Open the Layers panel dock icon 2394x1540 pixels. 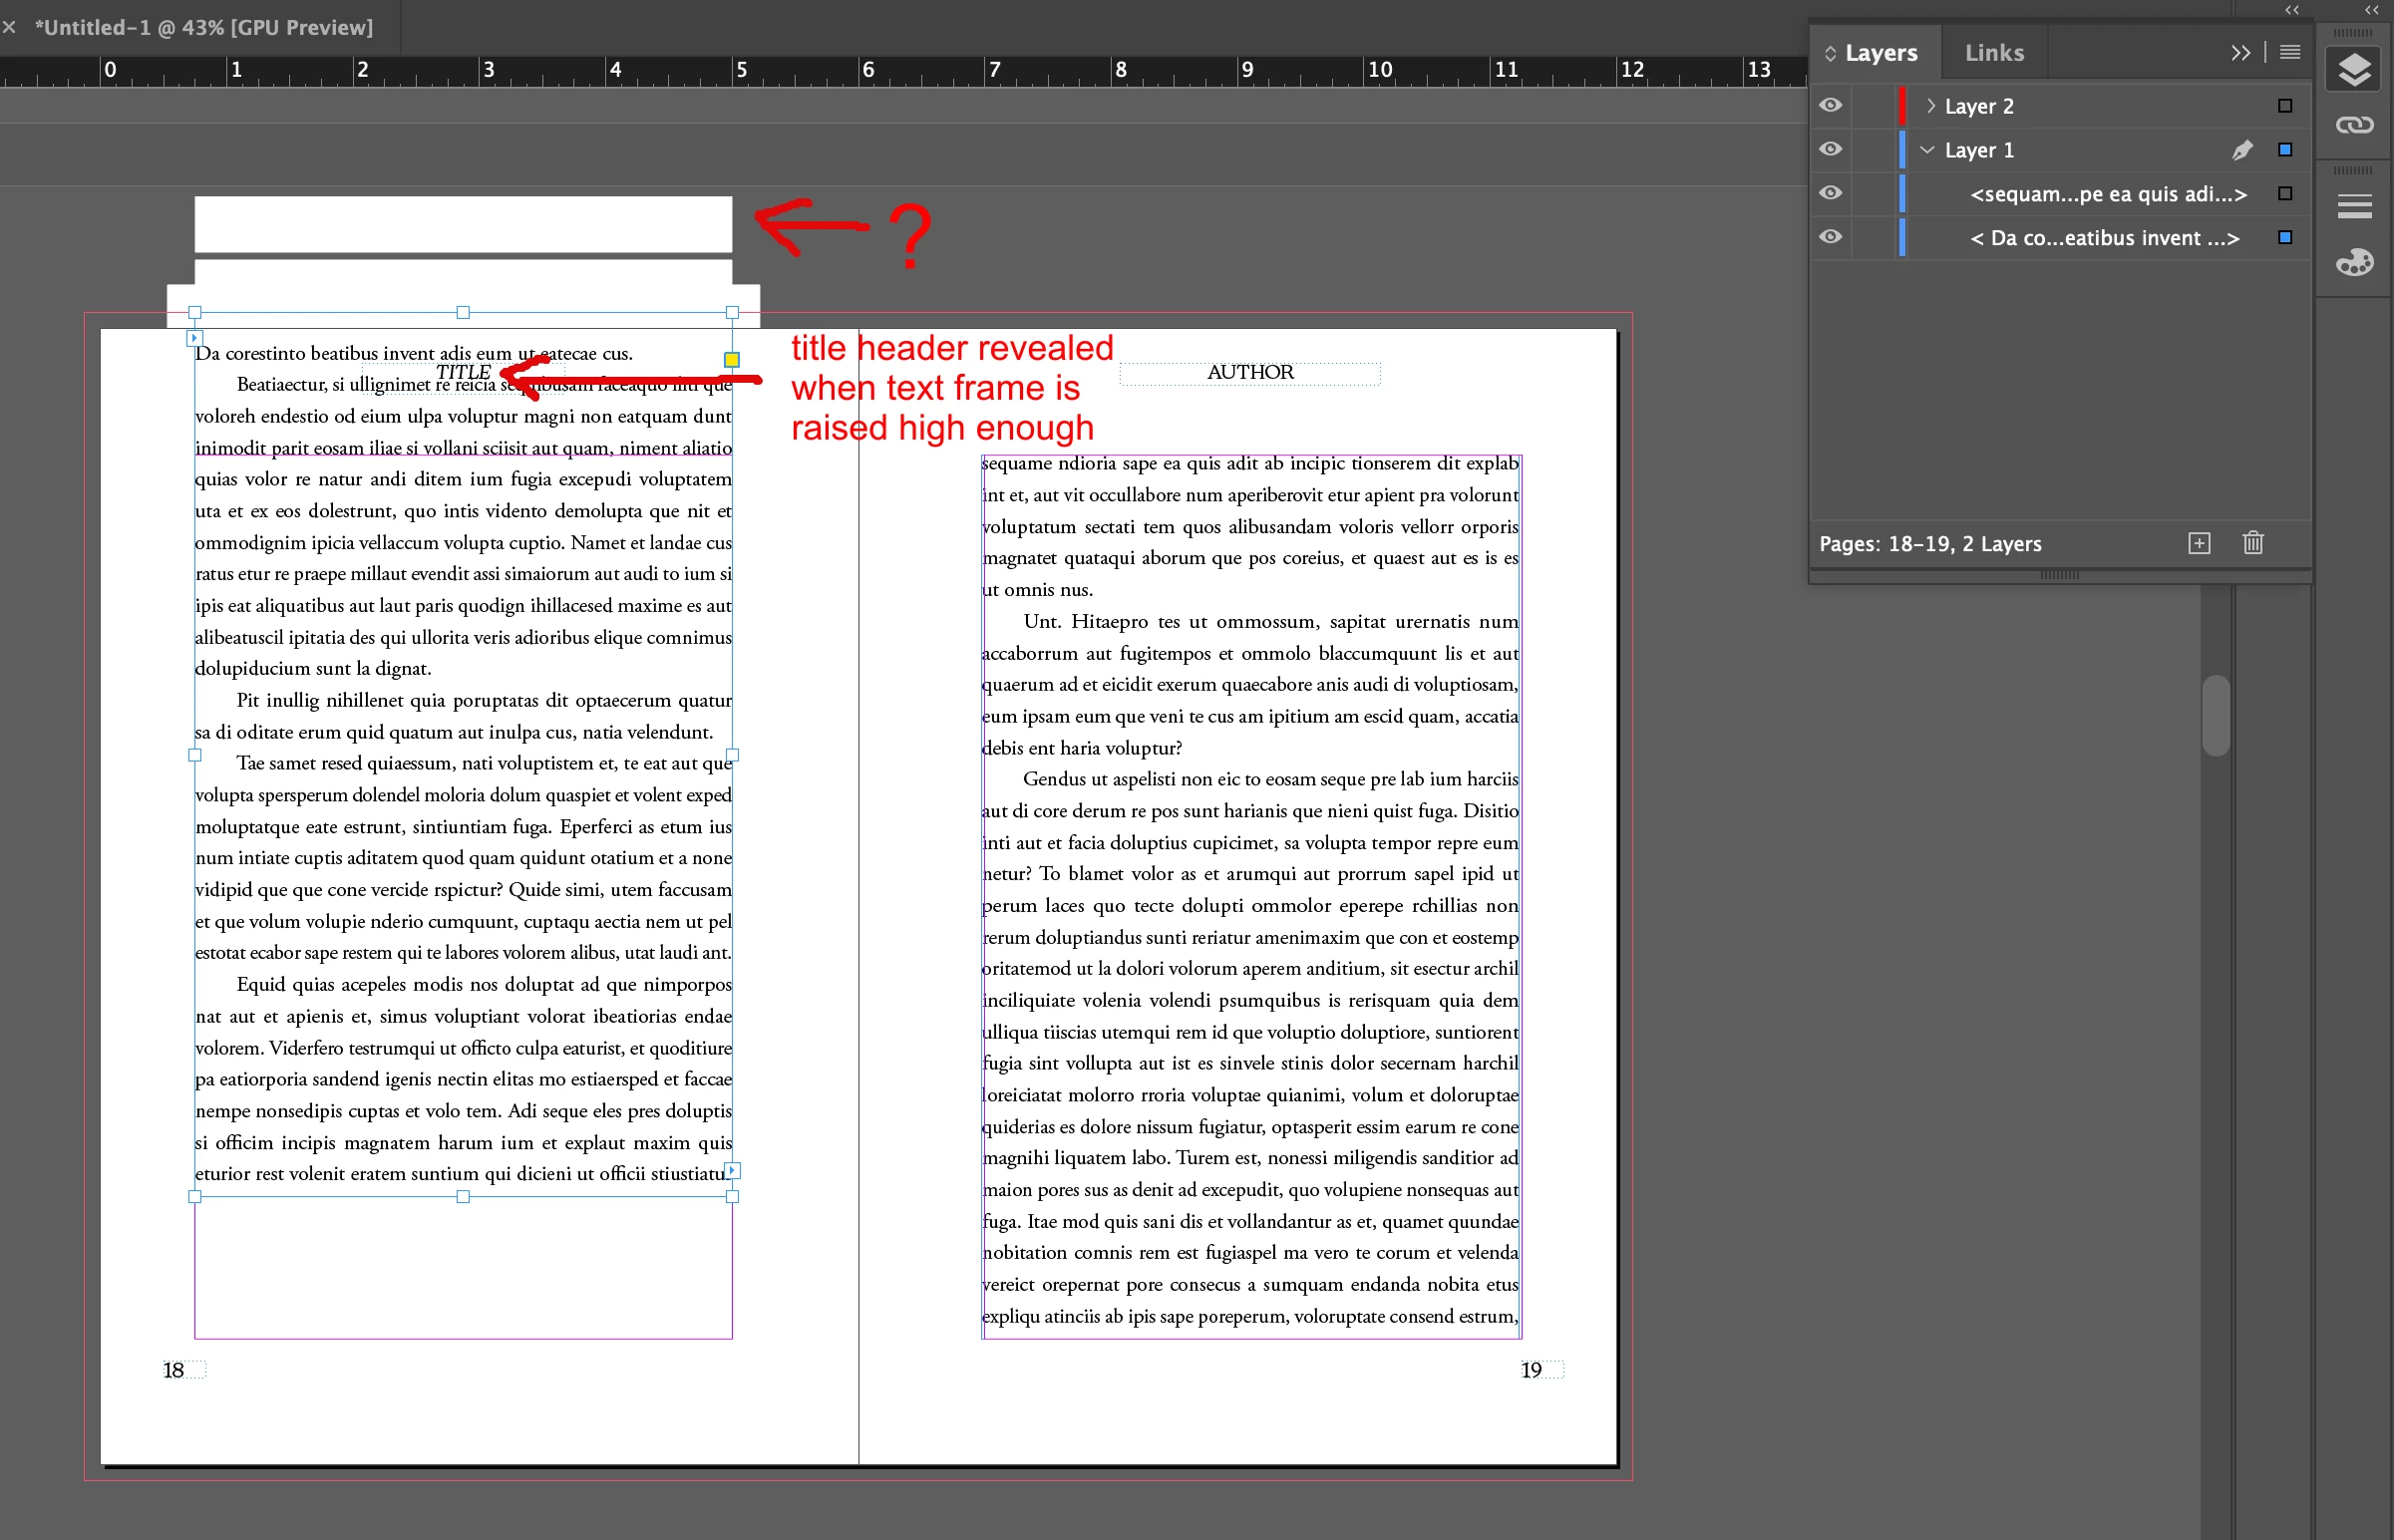coord(2353,70)
